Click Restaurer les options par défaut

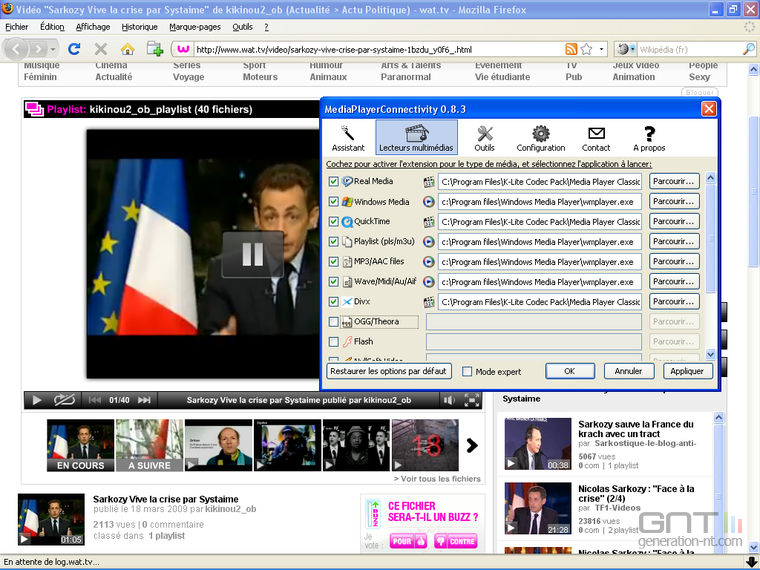pyautogui.click(x=389, y=371)
